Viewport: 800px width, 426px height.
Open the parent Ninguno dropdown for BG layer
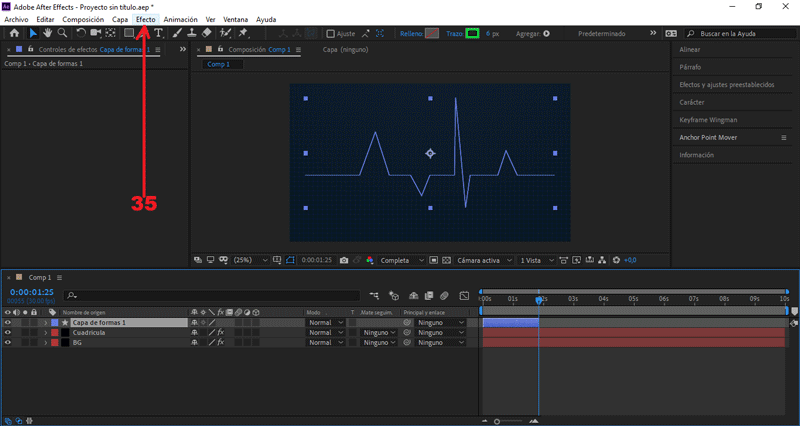pyautogui.click(x=441, y=343)
